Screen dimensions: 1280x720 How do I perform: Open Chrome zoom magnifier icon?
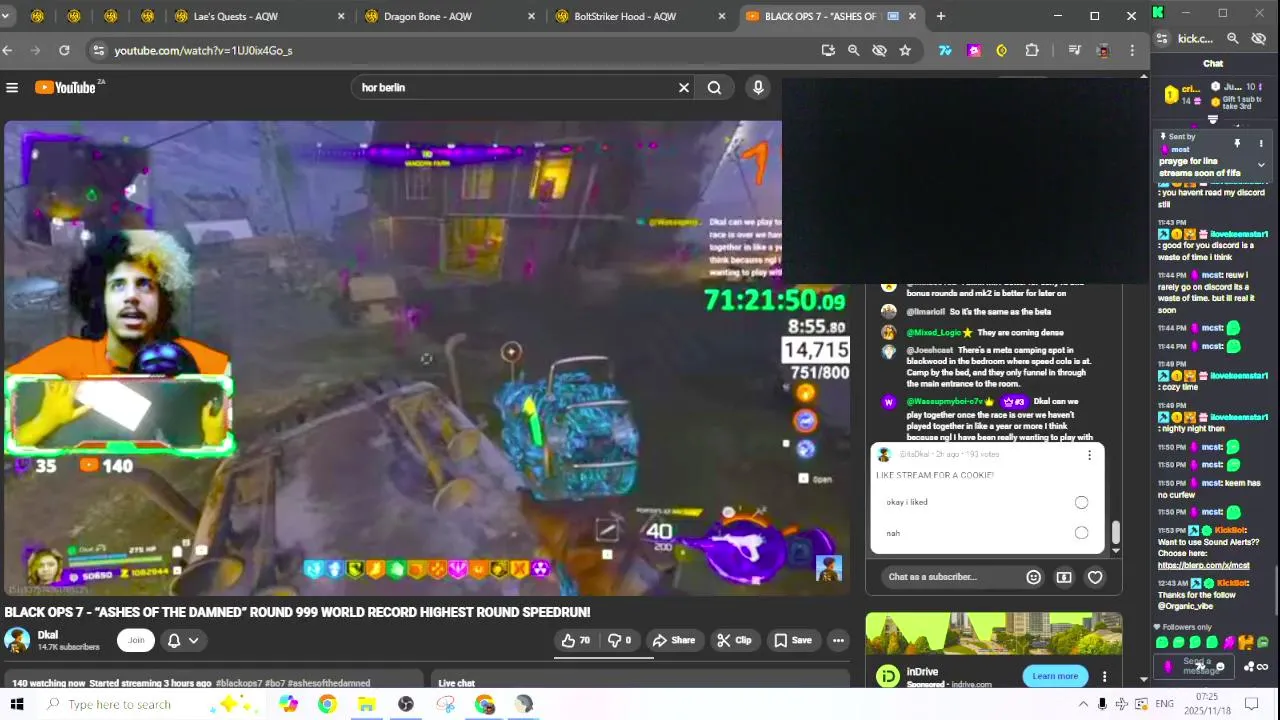tap(853, 50)
